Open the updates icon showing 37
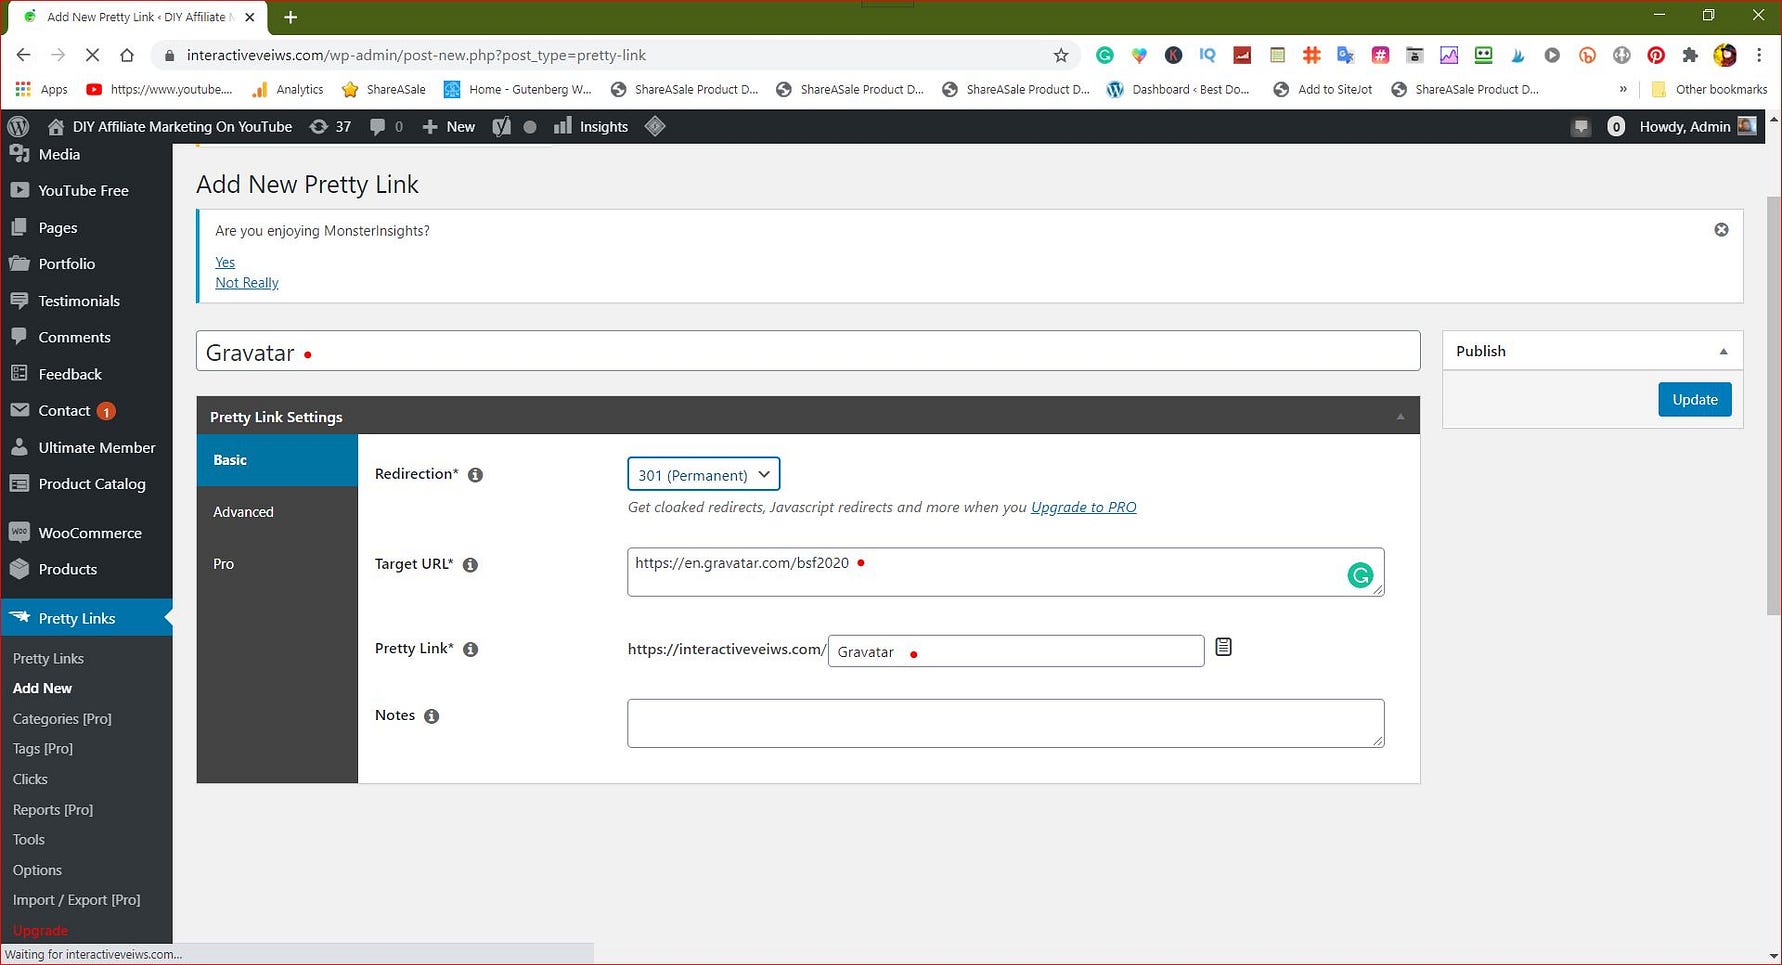This screenshot has height=965, width=1782. pyautogui.click(x=330, y=127)
